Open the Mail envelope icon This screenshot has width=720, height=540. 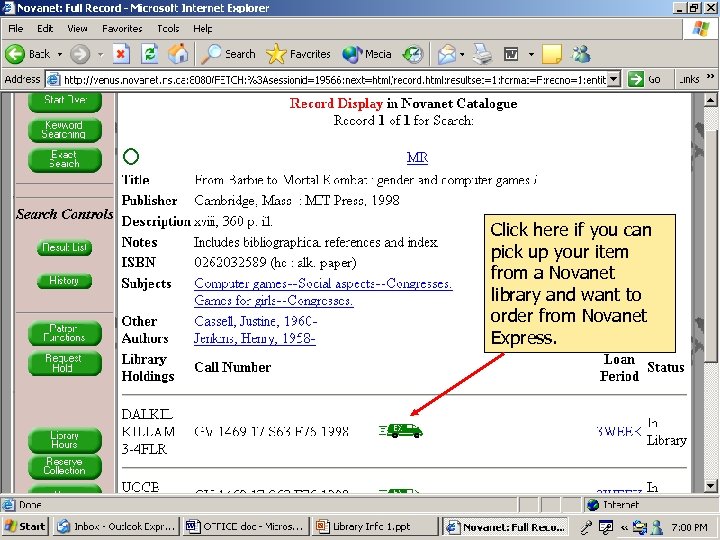click(447, 55)
